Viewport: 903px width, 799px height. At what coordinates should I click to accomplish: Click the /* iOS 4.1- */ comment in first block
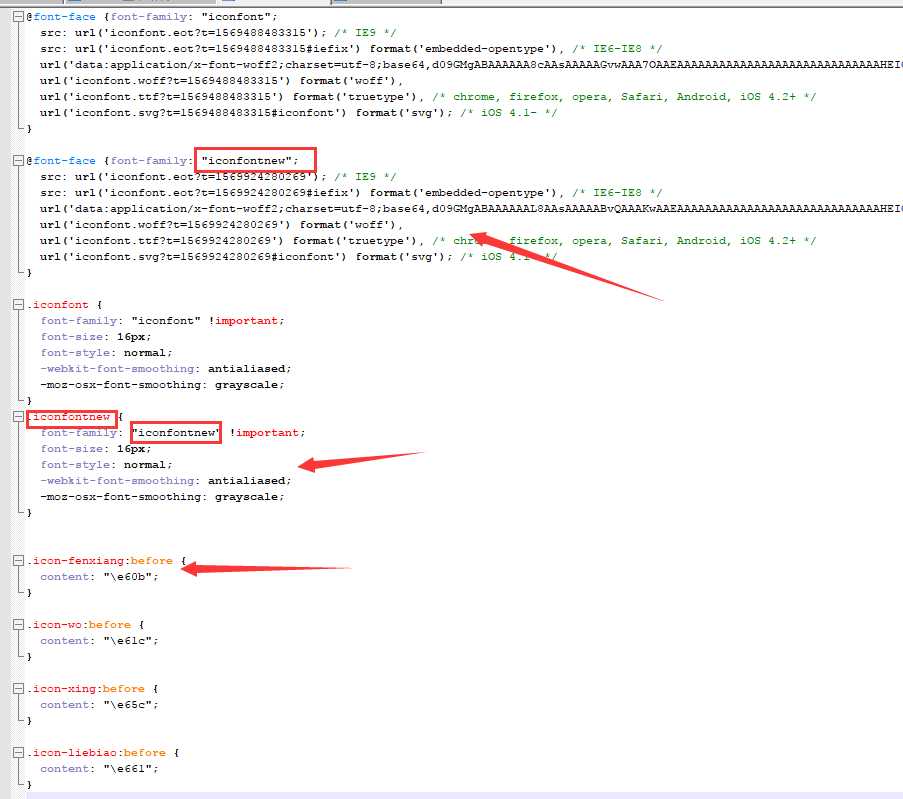coord(509,113)
